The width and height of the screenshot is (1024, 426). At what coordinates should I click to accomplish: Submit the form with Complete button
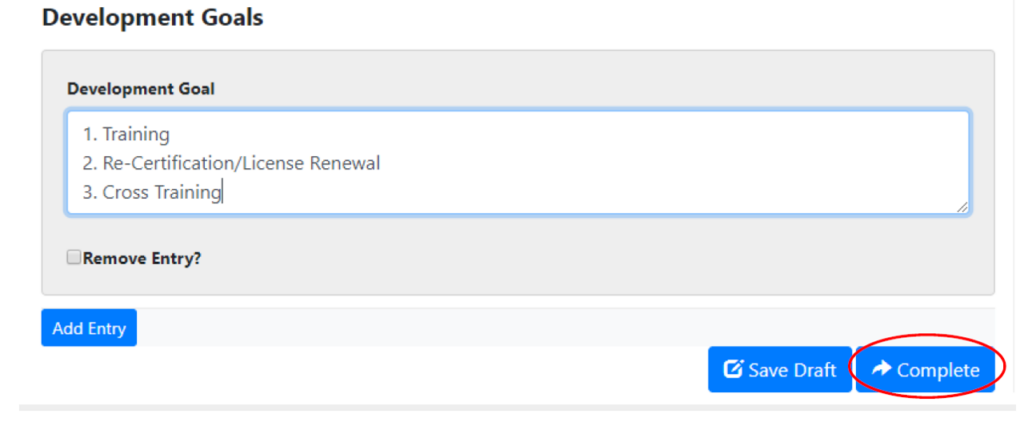[x=925, y=370]
